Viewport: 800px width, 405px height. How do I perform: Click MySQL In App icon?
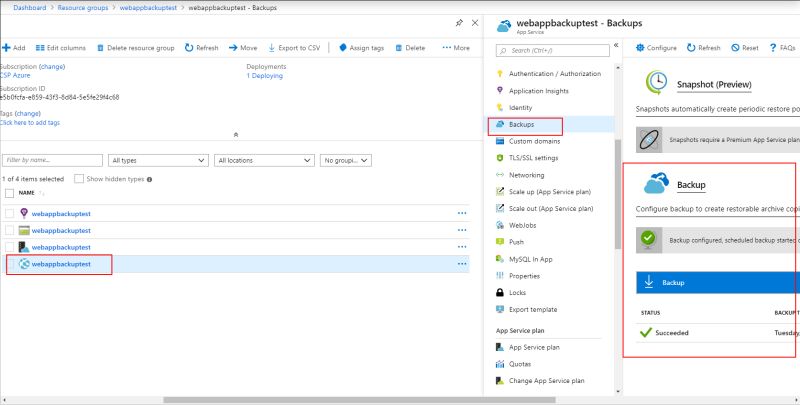point(500,259)
